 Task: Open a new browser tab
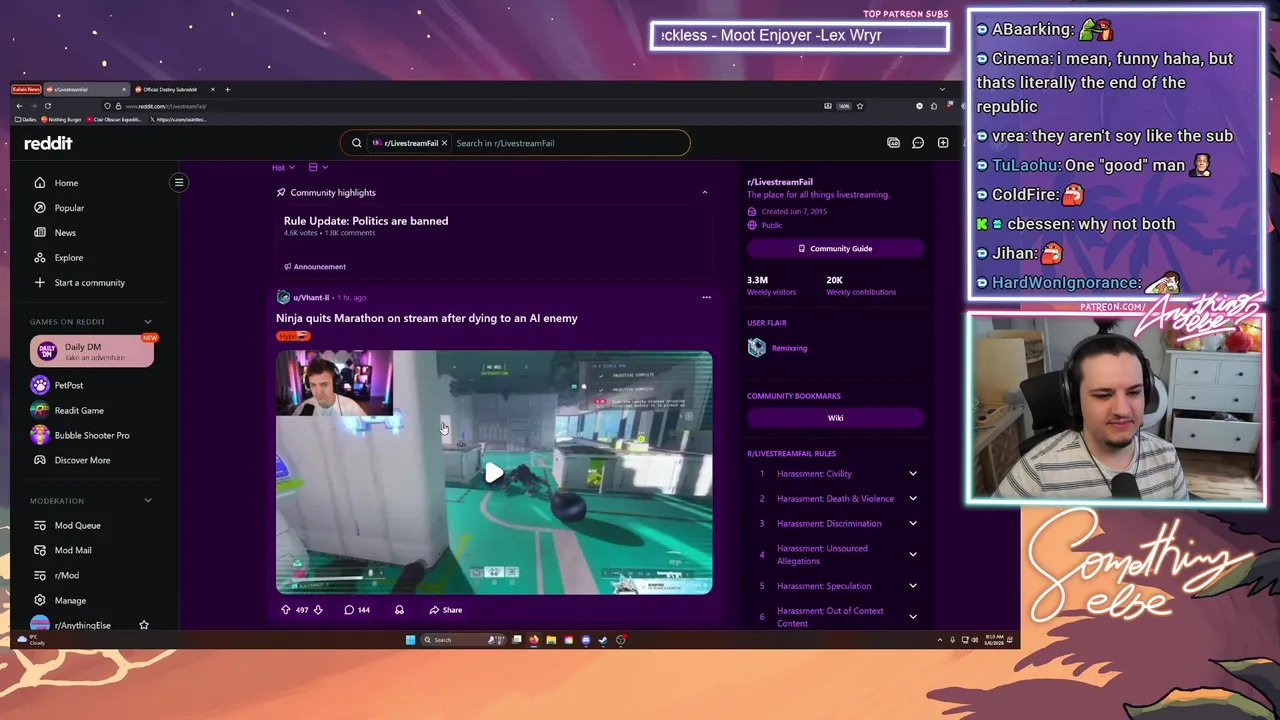click(227, 90)
